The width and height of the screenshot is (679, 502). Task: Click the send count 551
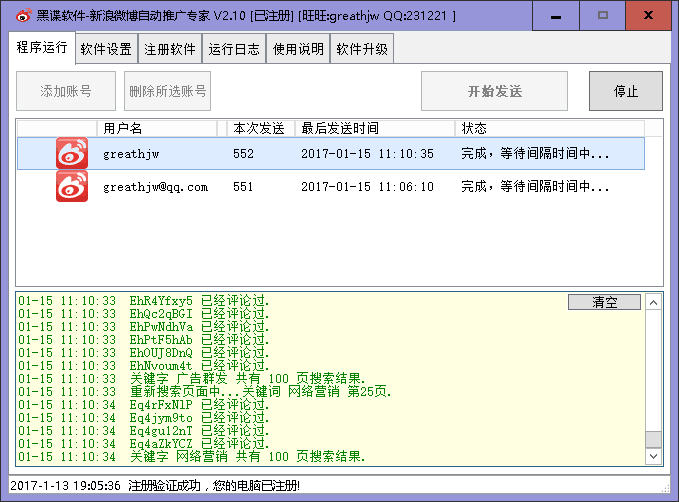coord(243,187)
